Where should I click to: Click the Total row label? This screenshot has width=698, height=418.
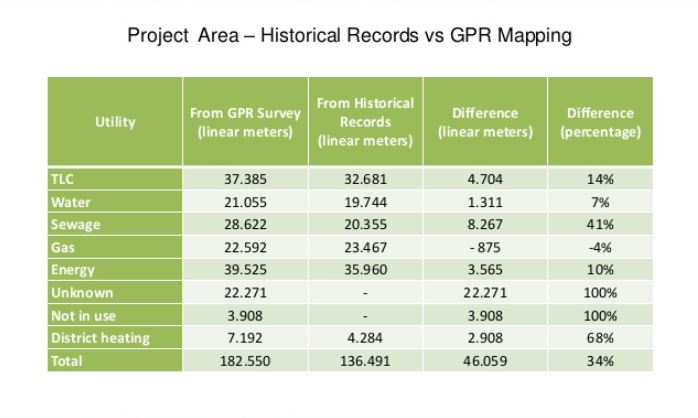[68, 361]
